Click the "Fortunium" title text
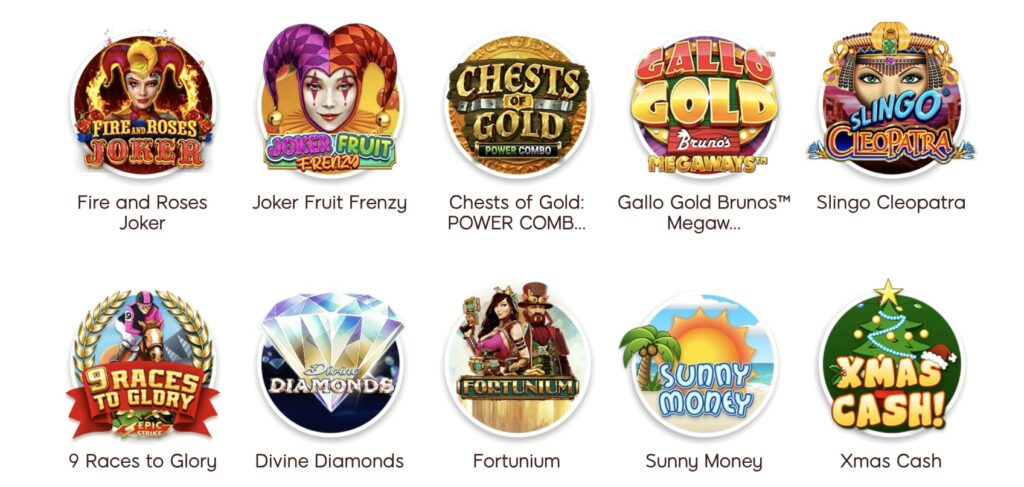This screenshot has width=1024, height=487. (x=517, y=462)
